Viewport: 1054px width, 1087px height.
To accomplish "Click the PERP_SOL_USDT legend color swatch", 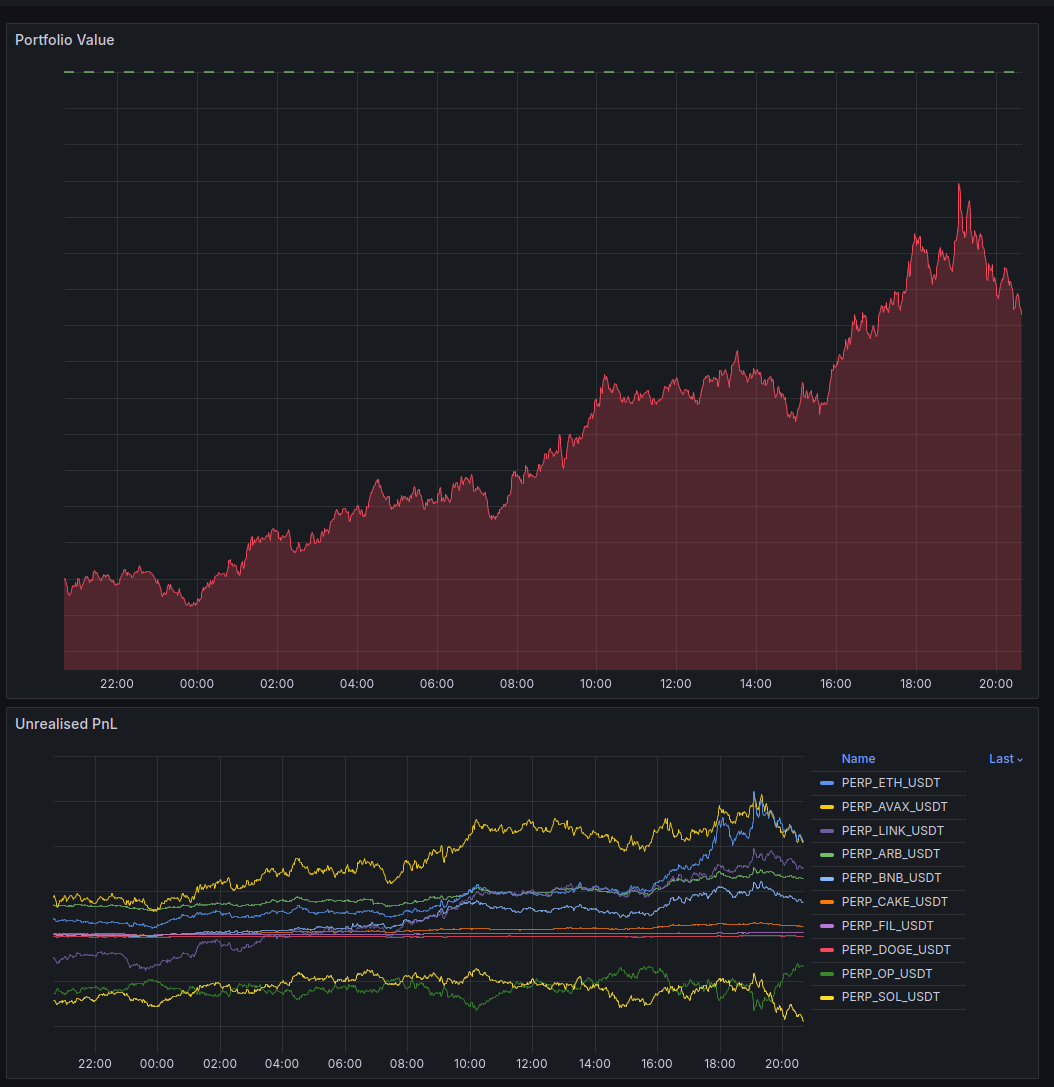I will point(827,997).
